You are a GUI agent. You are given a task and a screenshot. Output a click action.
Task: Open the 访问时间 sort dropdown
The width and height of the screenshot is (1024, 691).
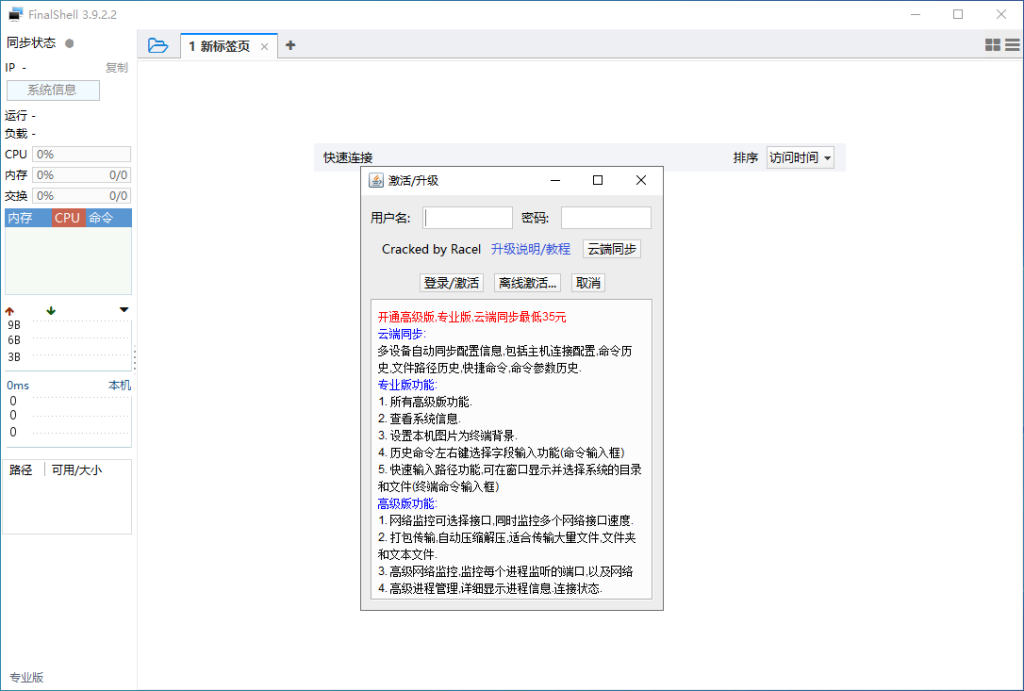(799, 157)
